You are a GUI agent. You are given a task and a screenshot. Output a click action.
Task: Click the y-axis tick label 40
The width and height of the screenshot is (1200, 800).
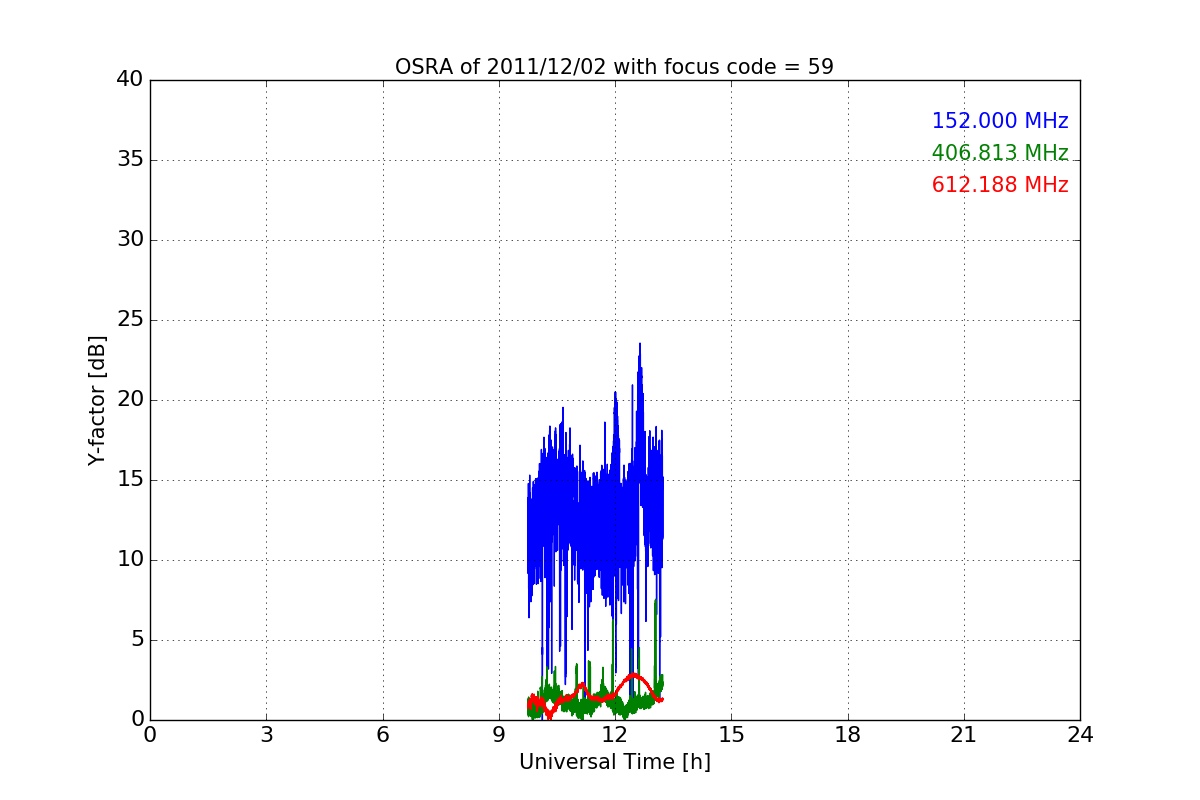(130, 79)
